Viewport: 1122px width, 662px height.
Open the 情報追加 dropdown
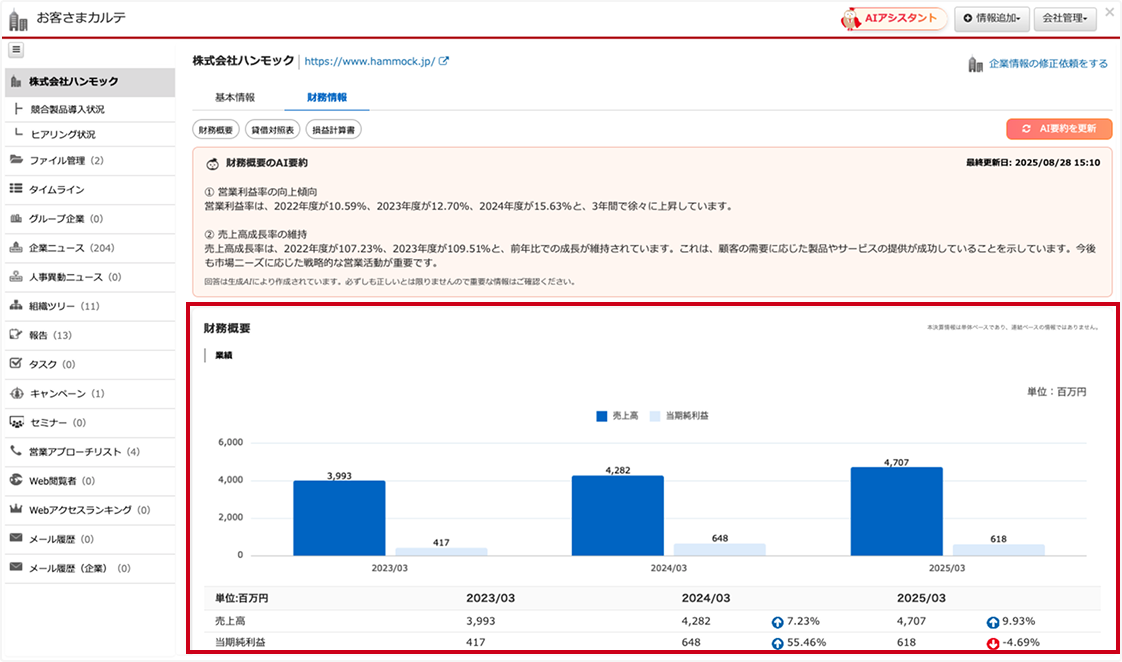tap(990, 18)
